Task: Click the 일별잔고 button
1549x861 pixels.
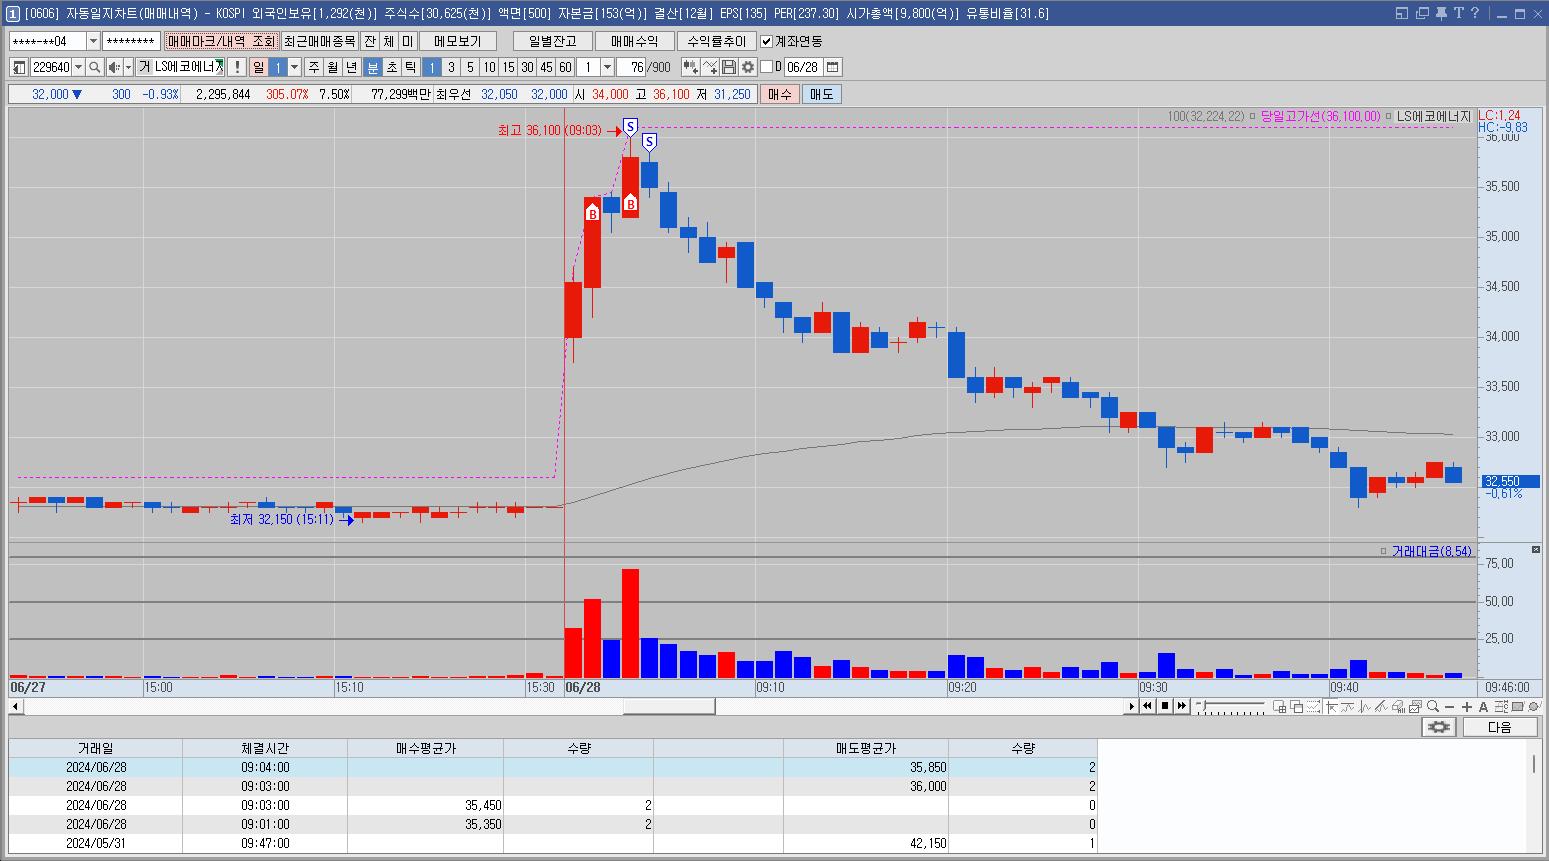Action: pyautogui.click(x=552, y=41)
